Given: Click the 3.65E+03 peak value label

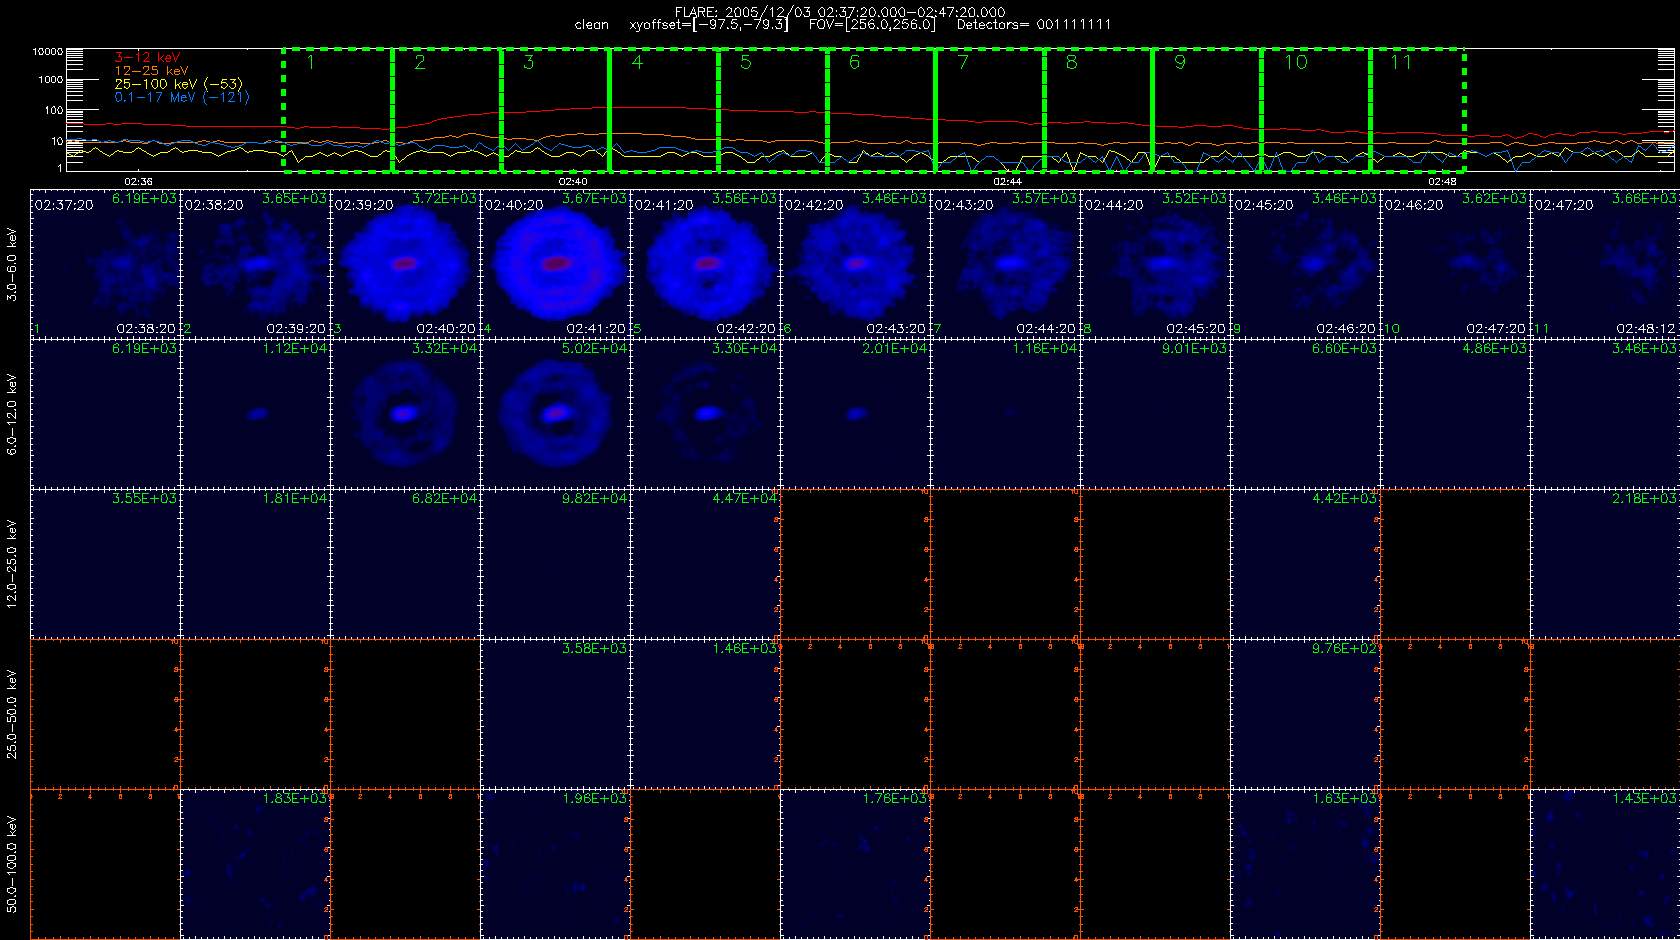Looking at the screenshot, I should pos(294,199).
